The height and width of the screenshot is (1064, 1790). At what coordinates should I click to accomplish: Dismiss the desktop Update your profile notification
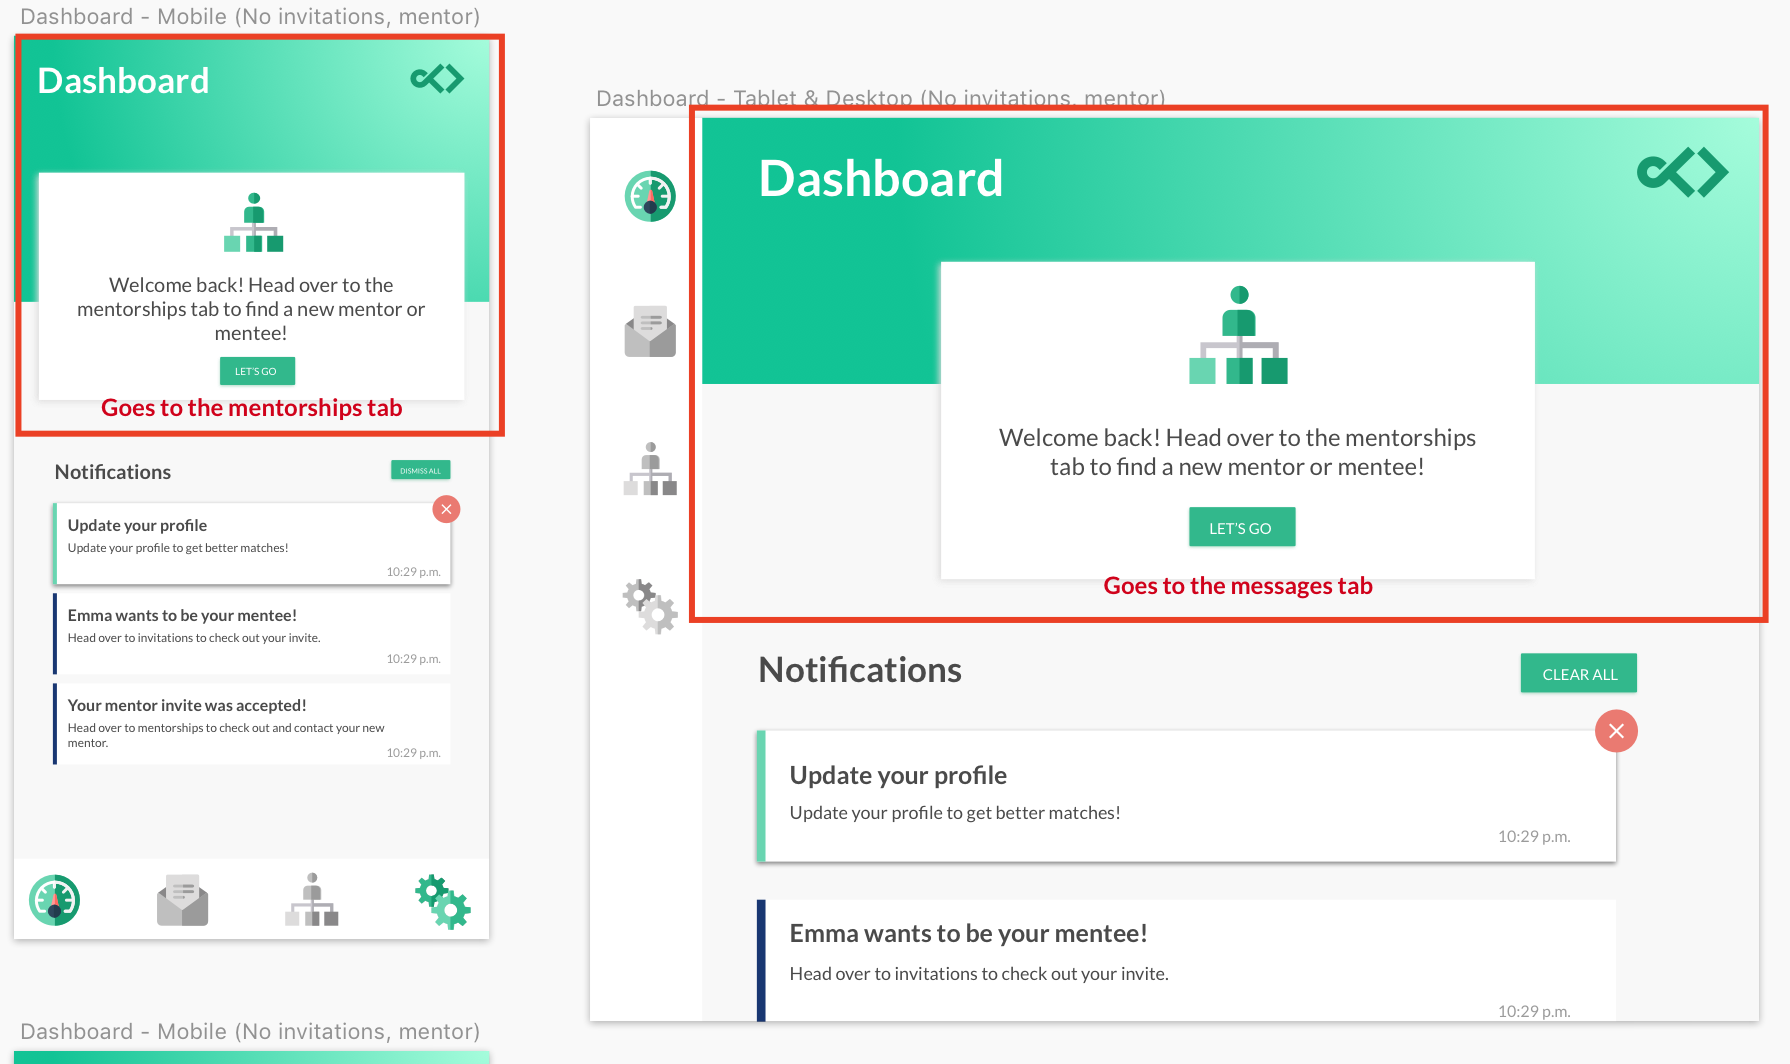(1616, 731)
